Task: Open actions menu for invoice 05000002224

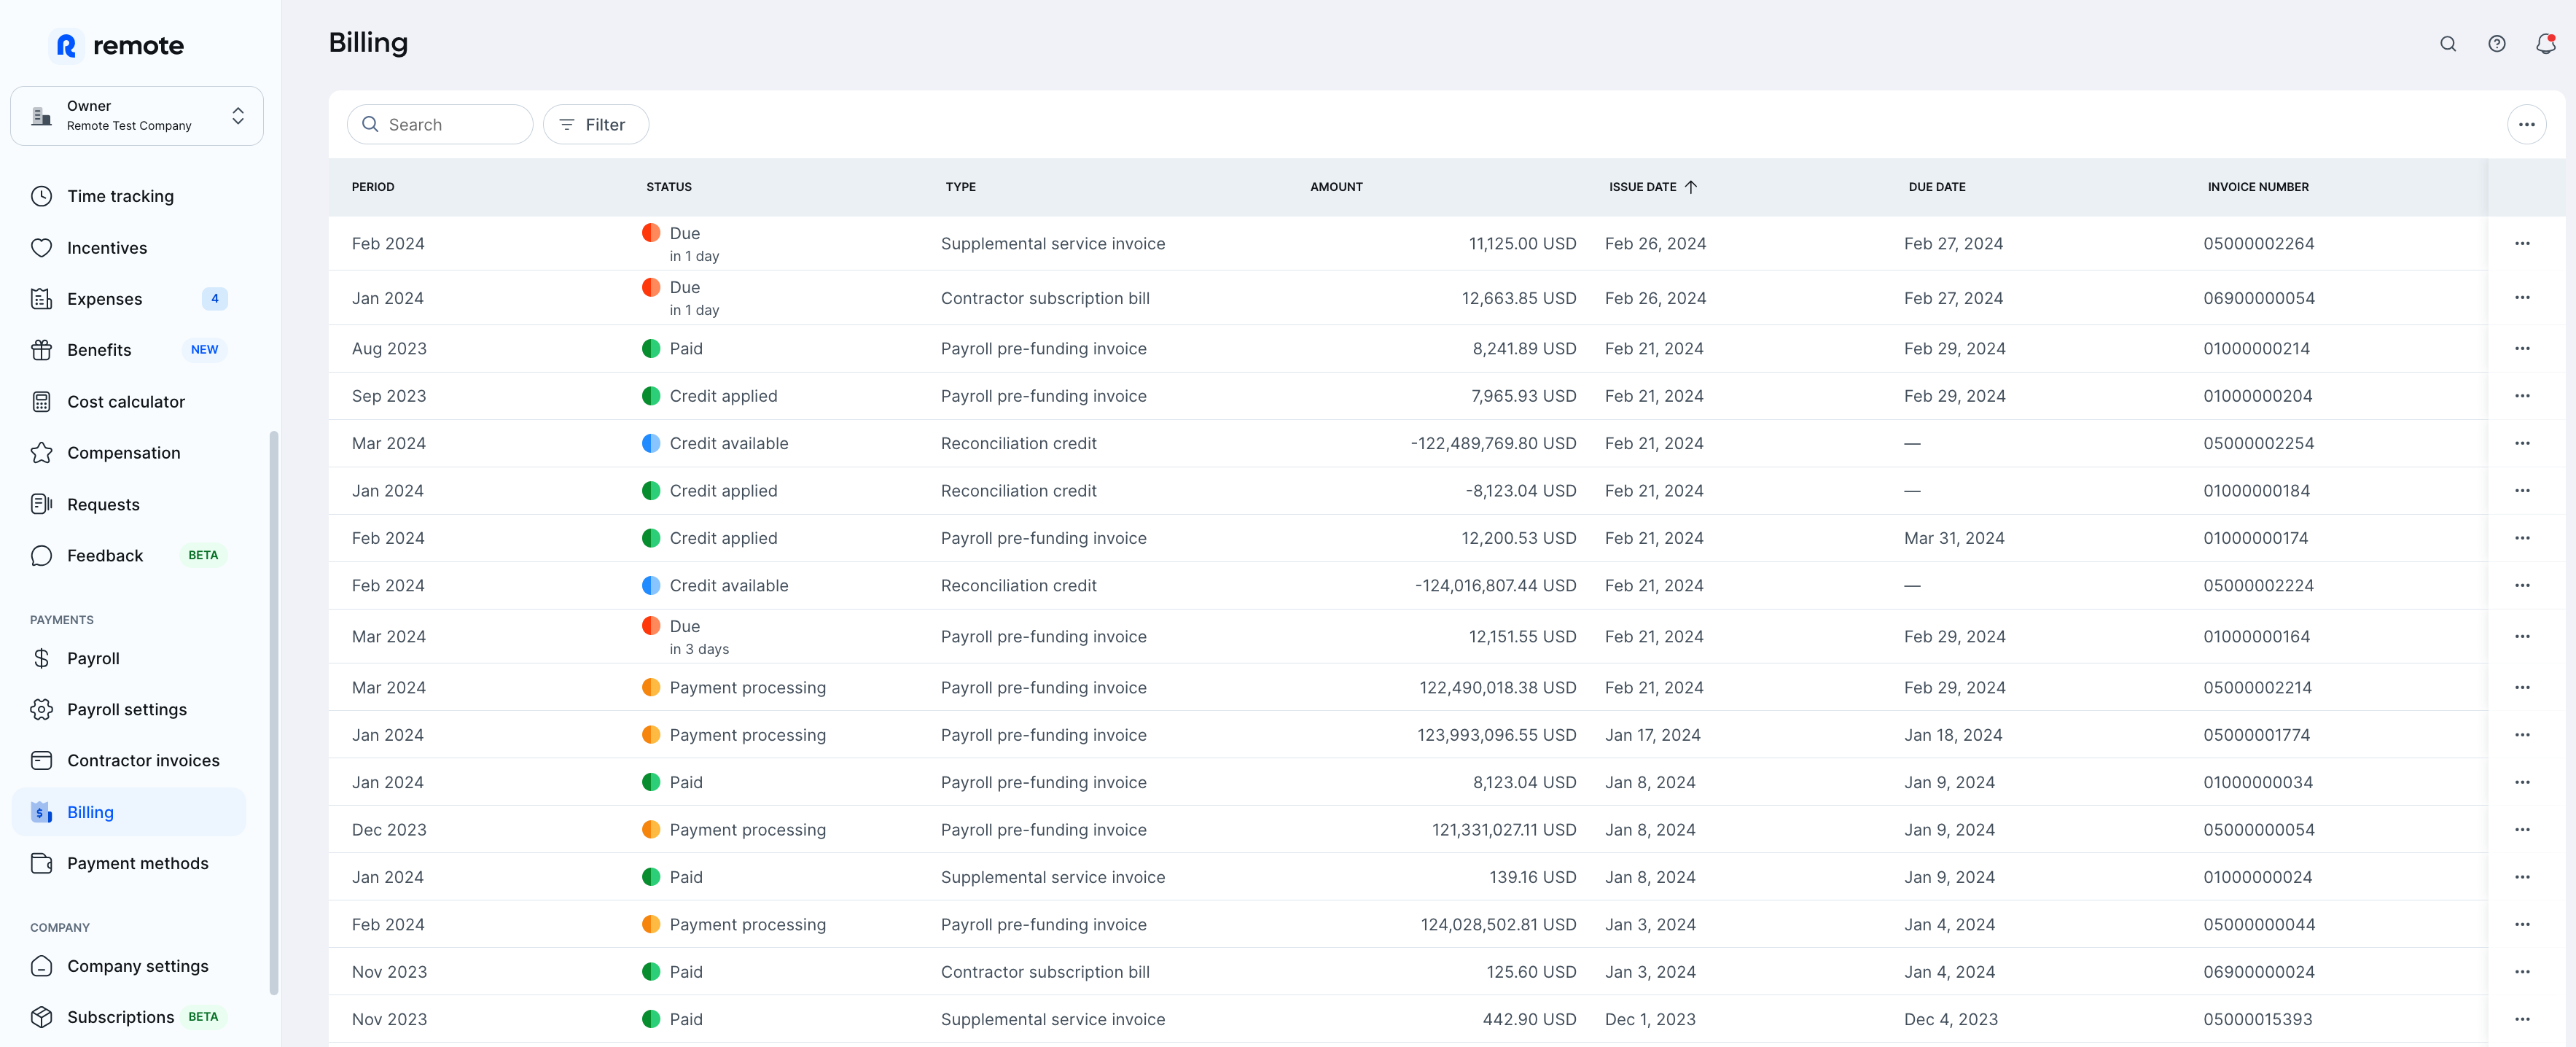Action: [2522, 586]
